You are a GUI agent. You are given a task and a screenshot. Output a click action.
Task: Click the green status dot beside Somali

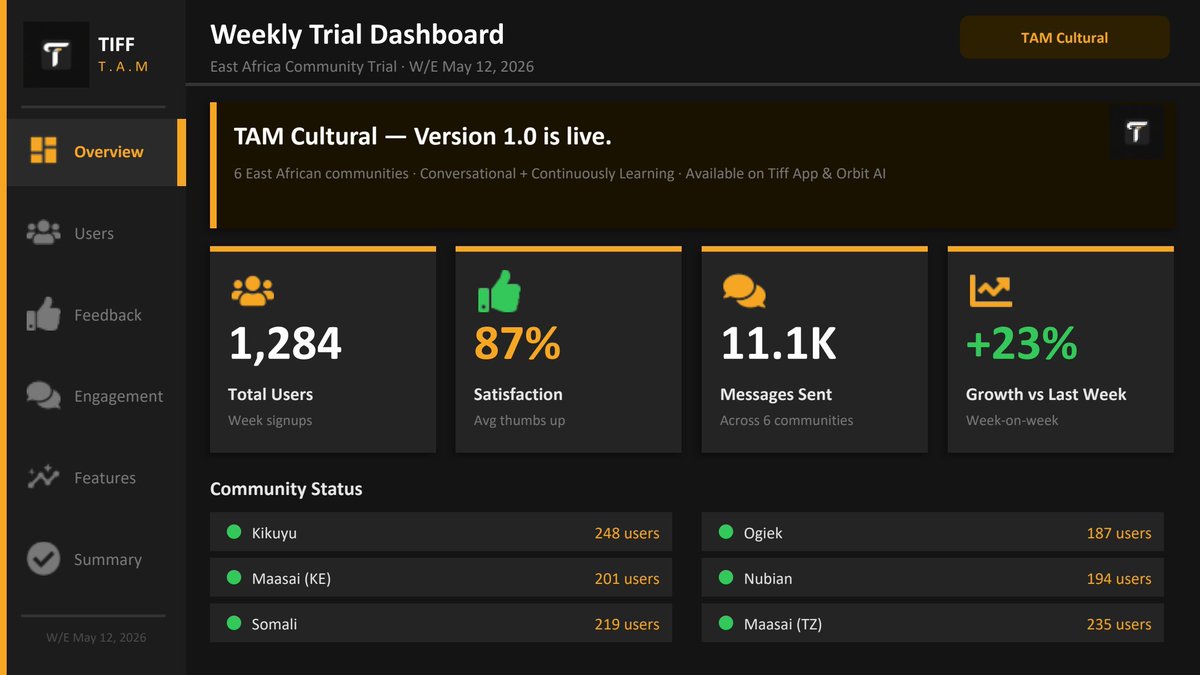pos(234,623)
